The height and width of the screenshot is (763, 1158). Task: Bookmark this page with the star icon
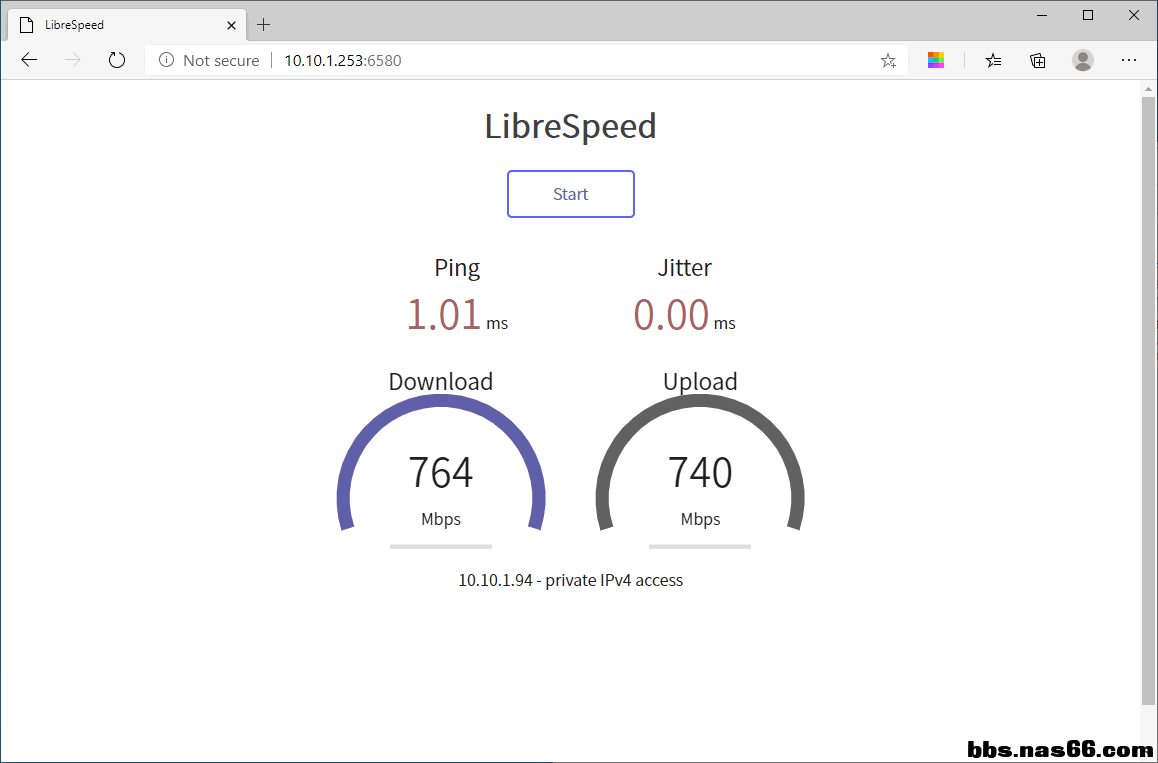click(x=888, y=60)
